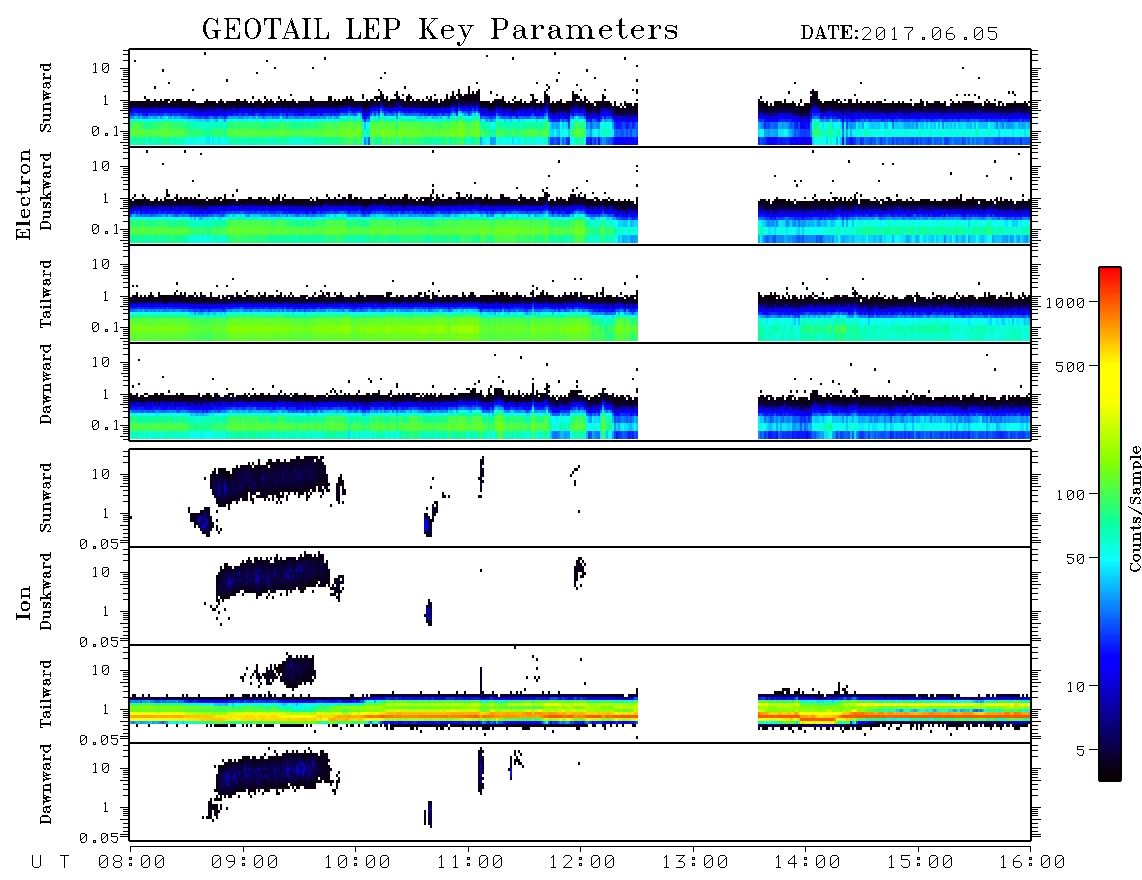The width and height of the screenshot is (1142, 880).
Task: Click the DATE:2017.06.05 label
Action: 899,34
